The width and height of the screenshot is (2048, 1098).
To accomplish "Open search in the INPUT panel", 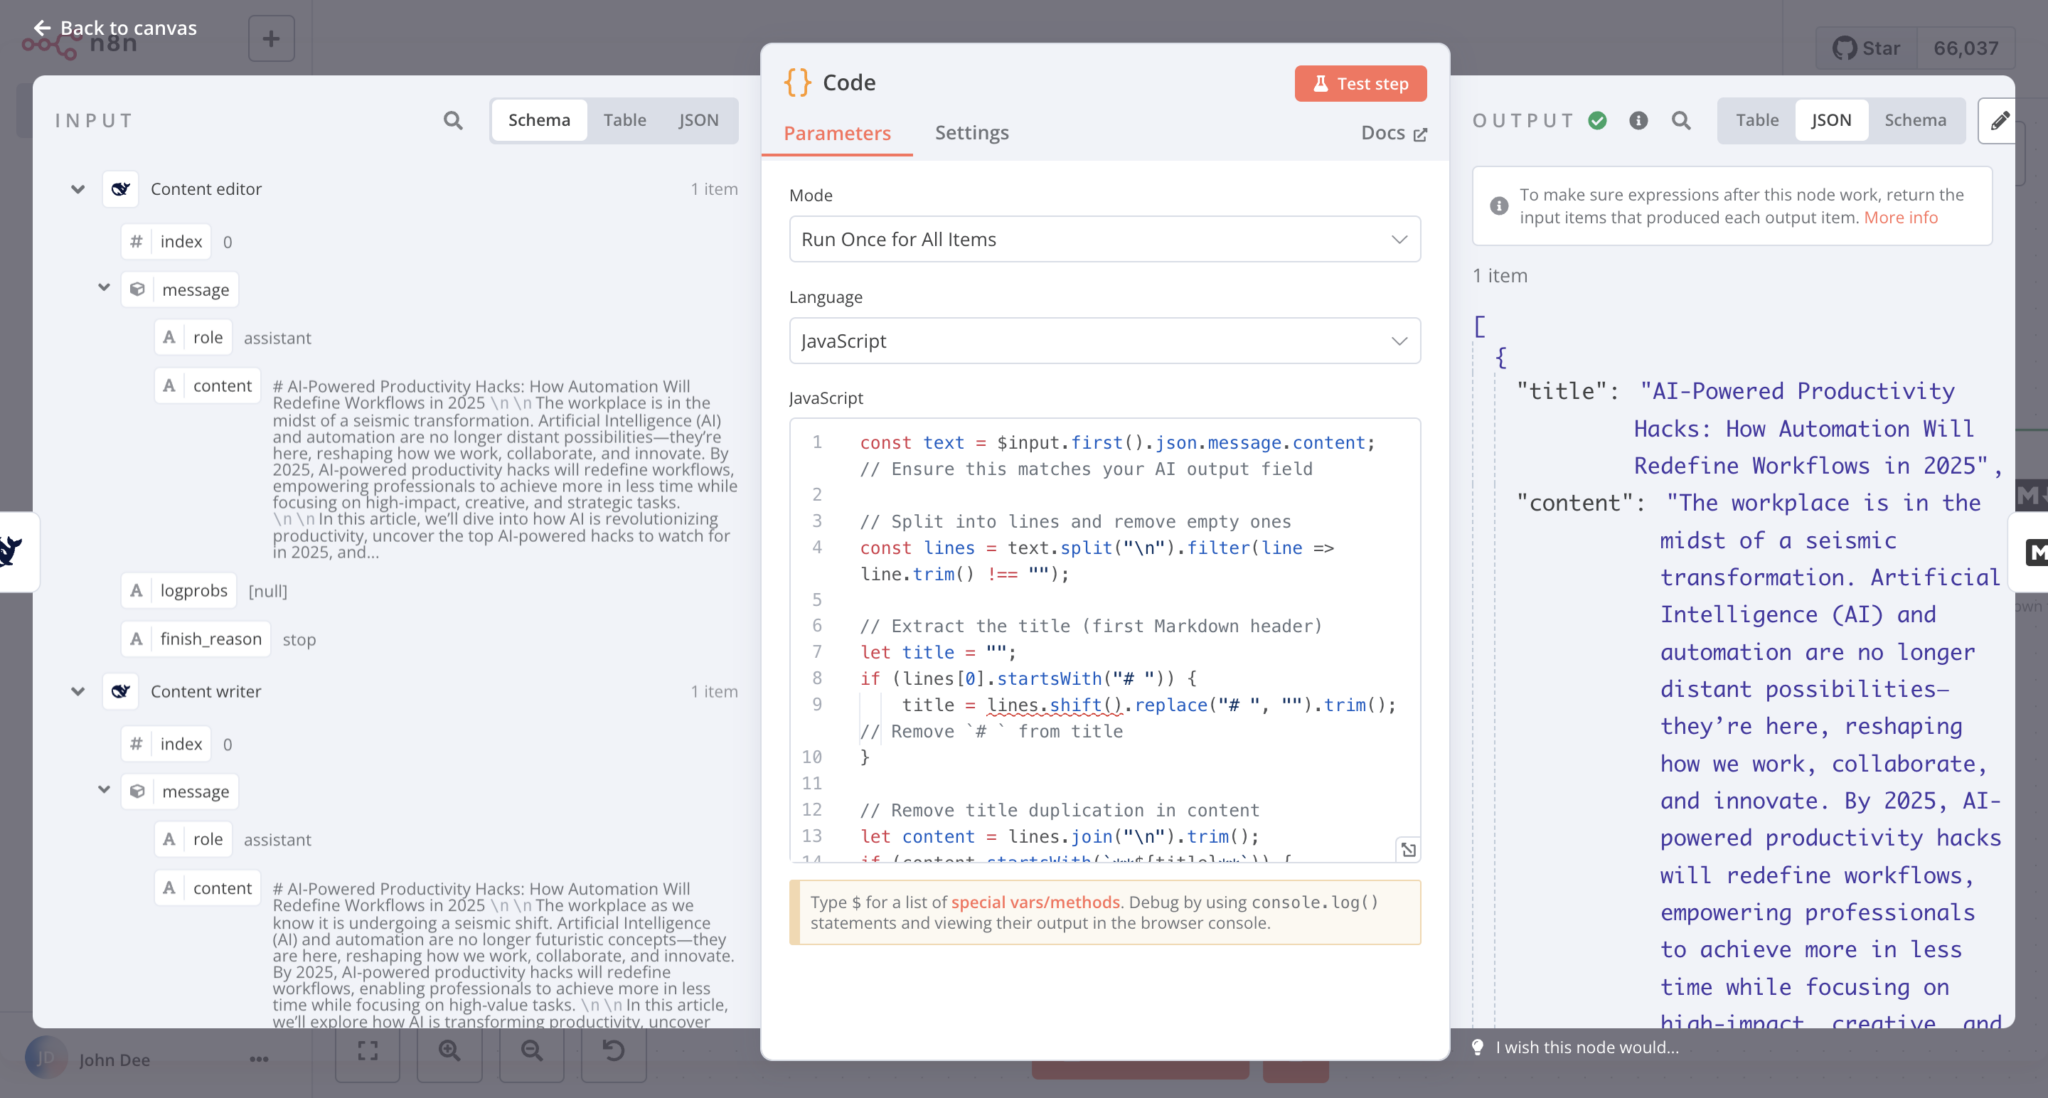I will pos(452,120).
